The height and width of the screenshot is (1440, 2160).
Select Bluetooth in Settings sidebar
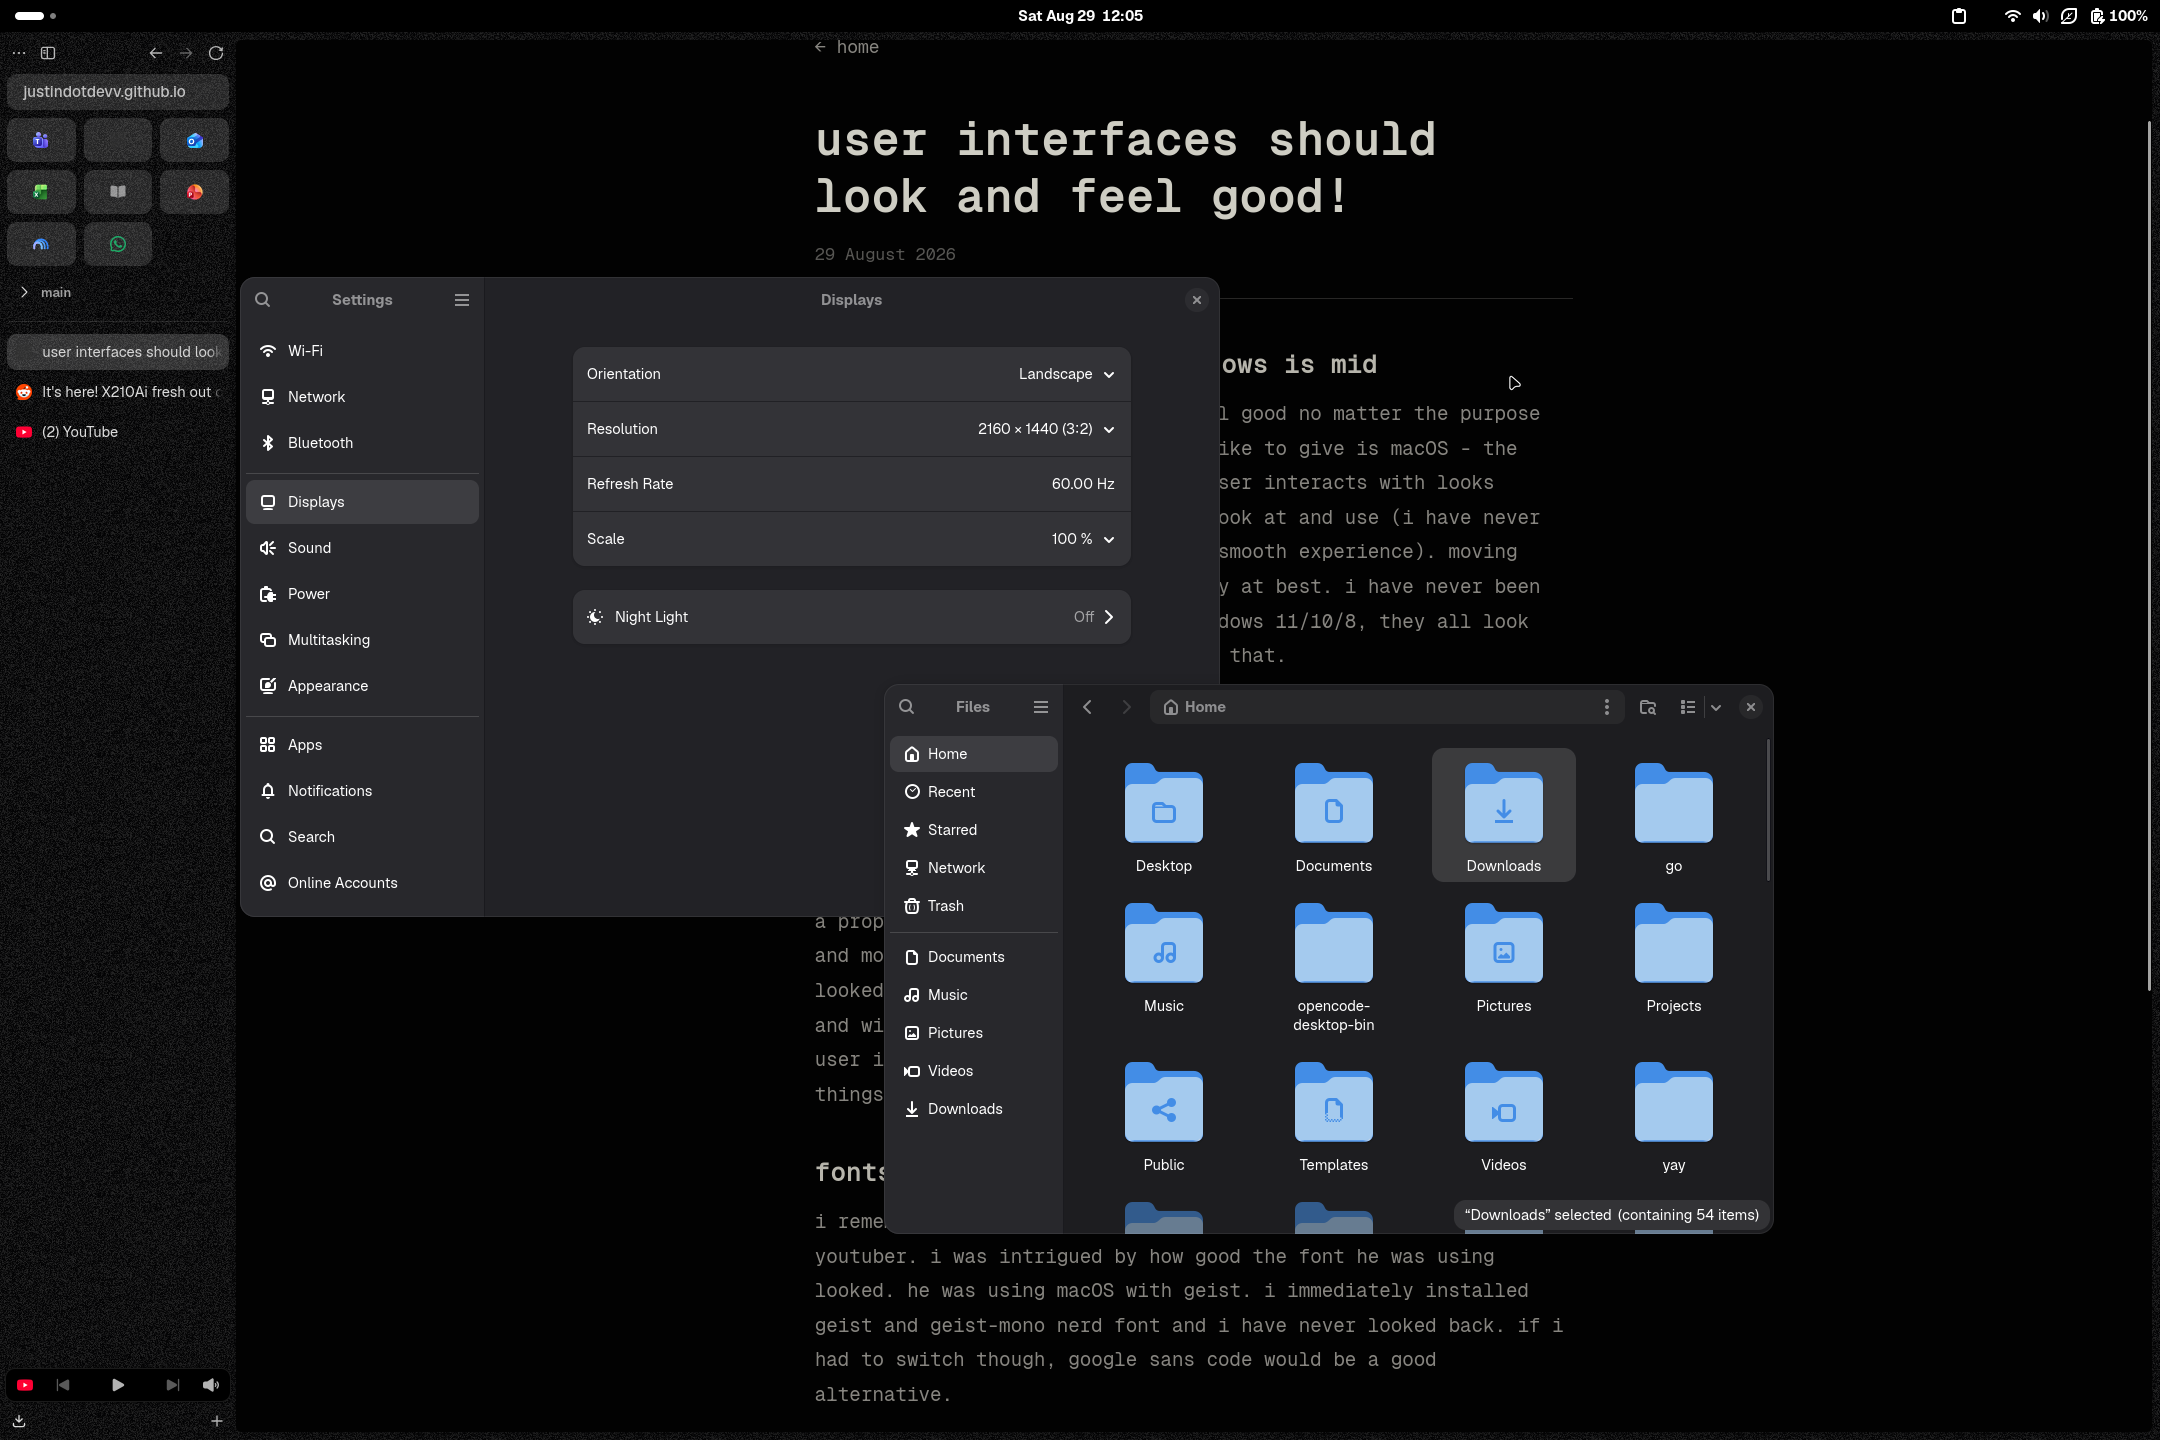coord(362,443)
